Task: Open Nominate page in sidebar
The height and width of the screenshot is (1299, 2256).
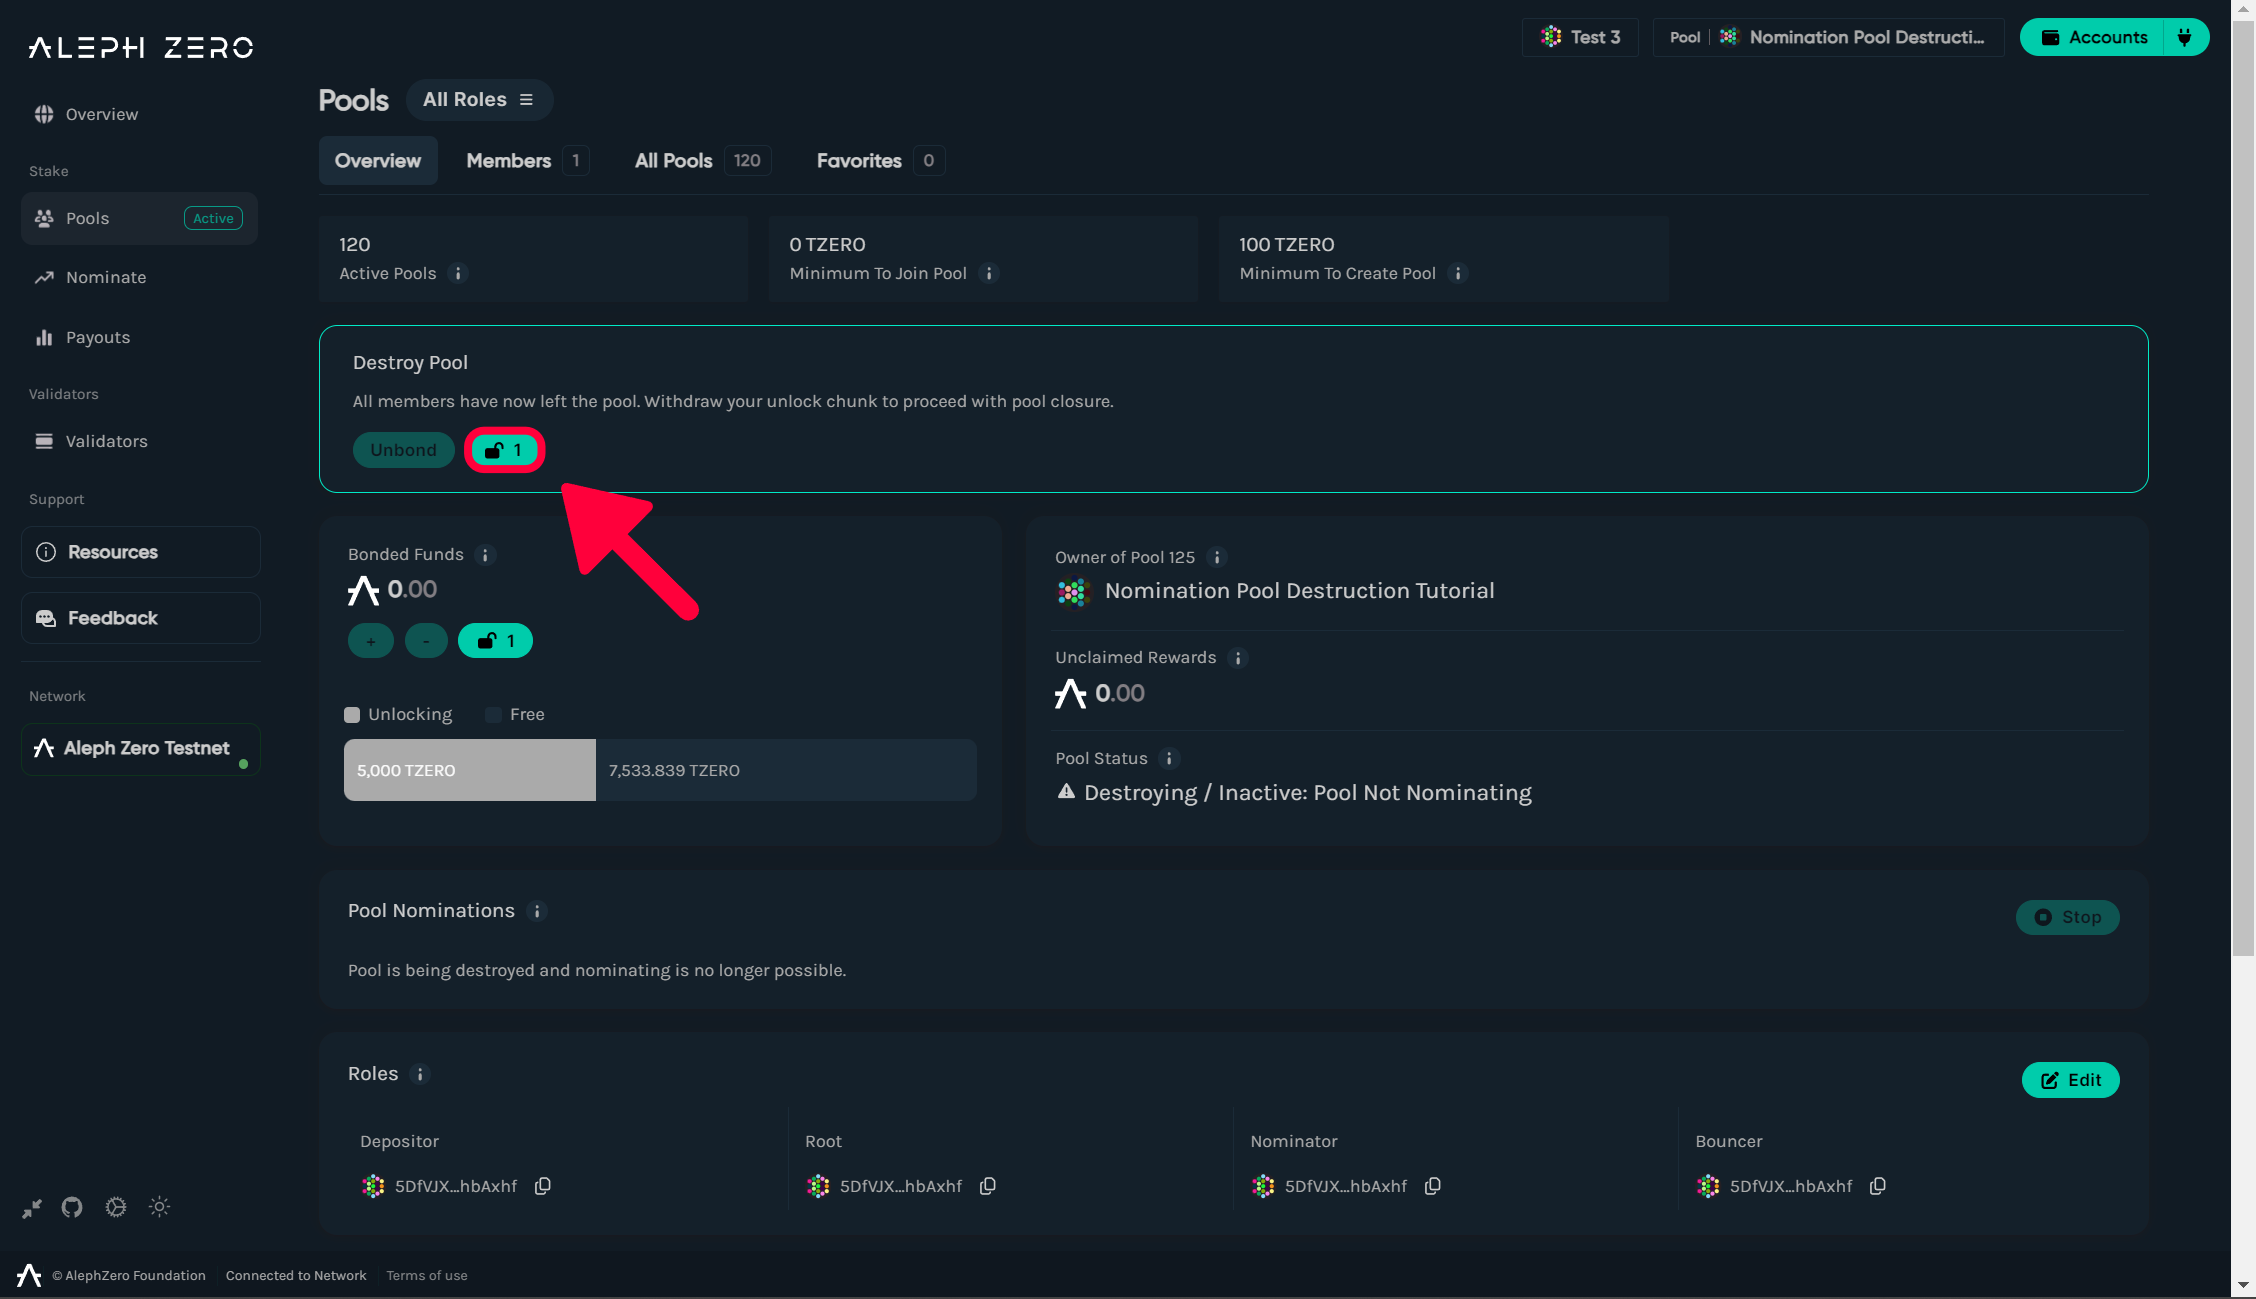Action: [106, 278]
